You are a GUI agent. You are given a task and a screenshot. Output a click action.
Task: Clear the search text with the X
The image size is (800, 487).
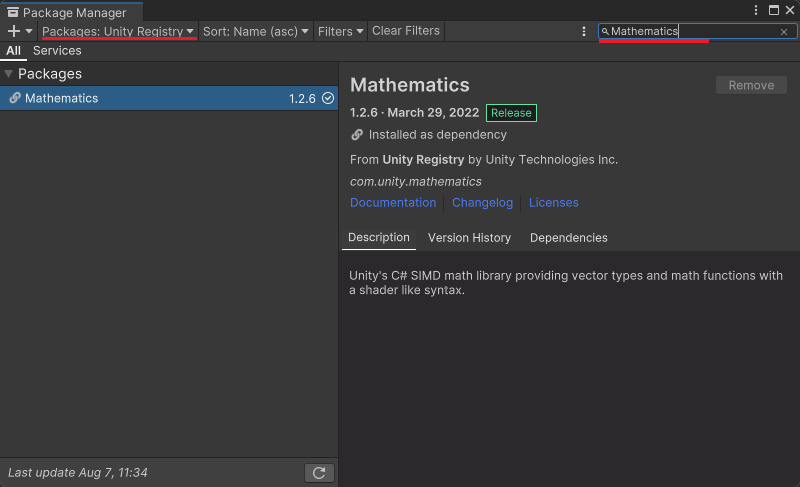click(x=784, y=32)
